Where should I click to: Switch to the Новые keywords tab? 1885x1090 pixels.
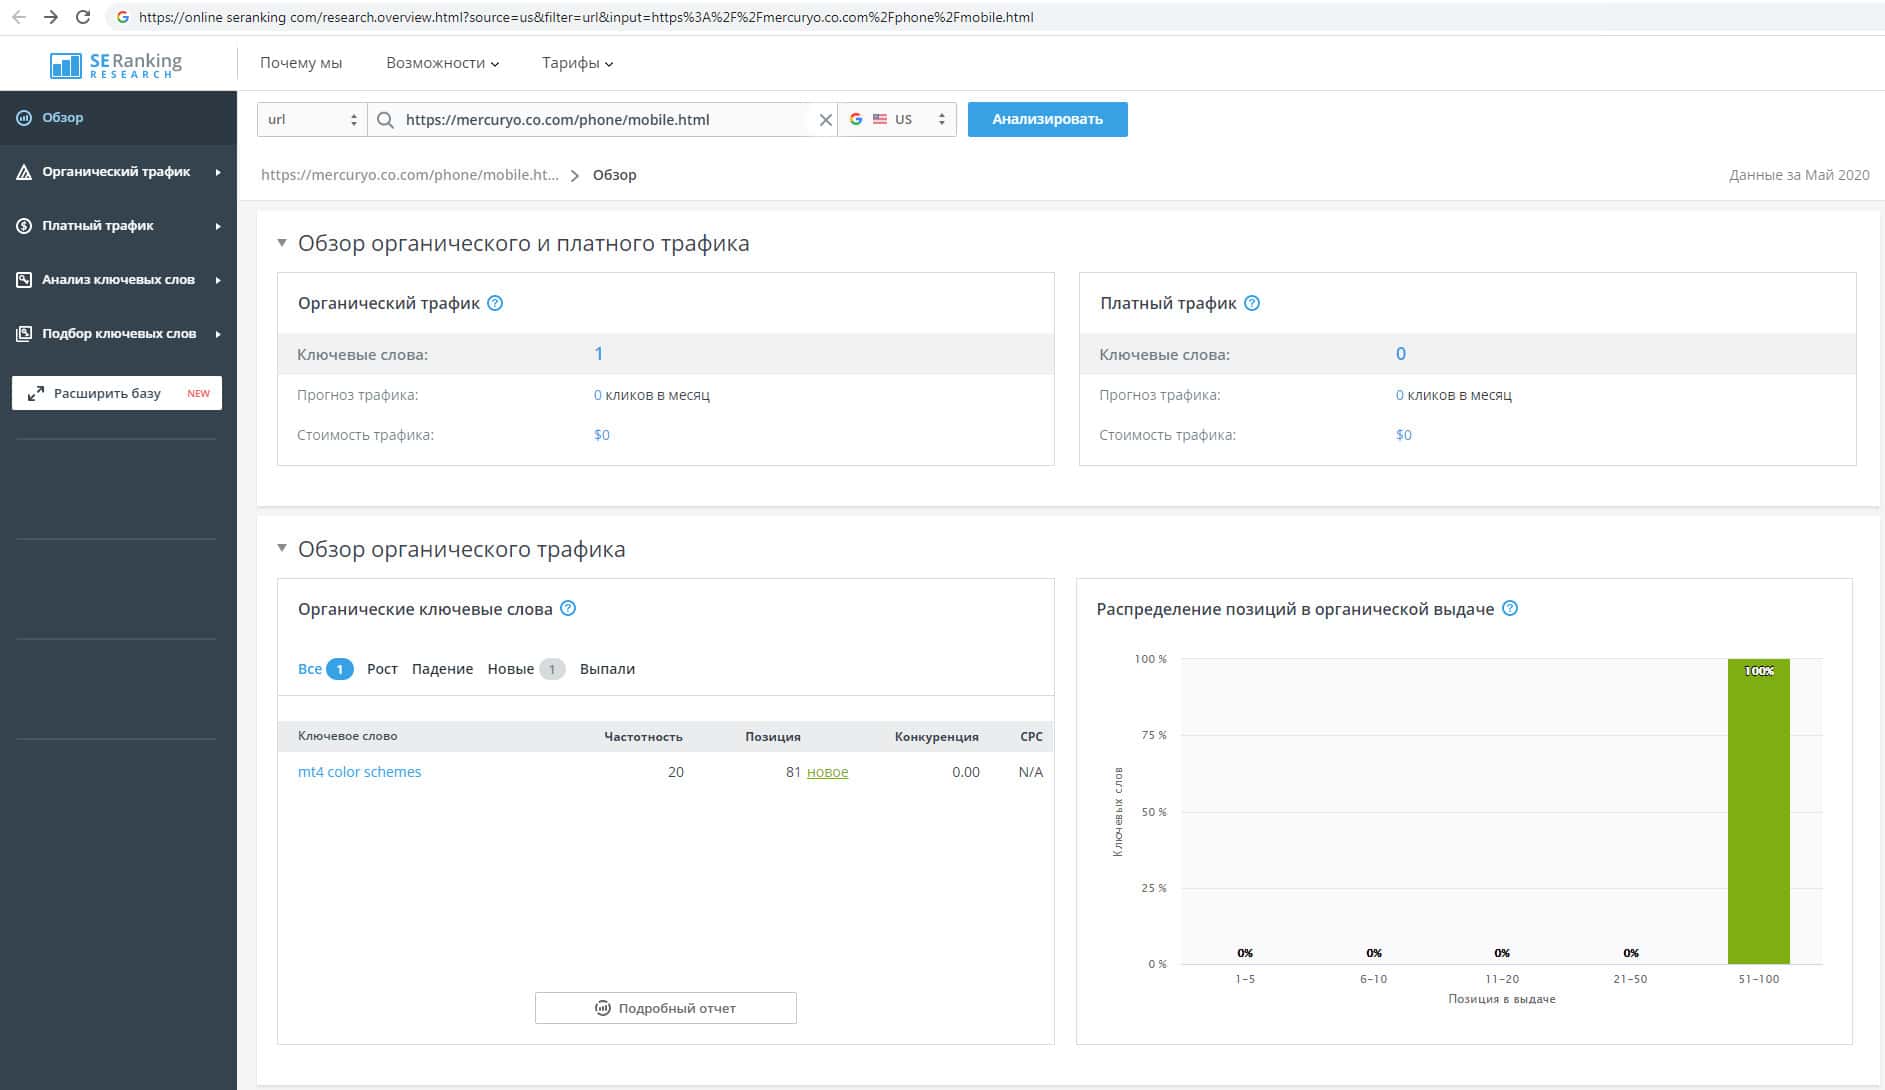tap(511, 669)
